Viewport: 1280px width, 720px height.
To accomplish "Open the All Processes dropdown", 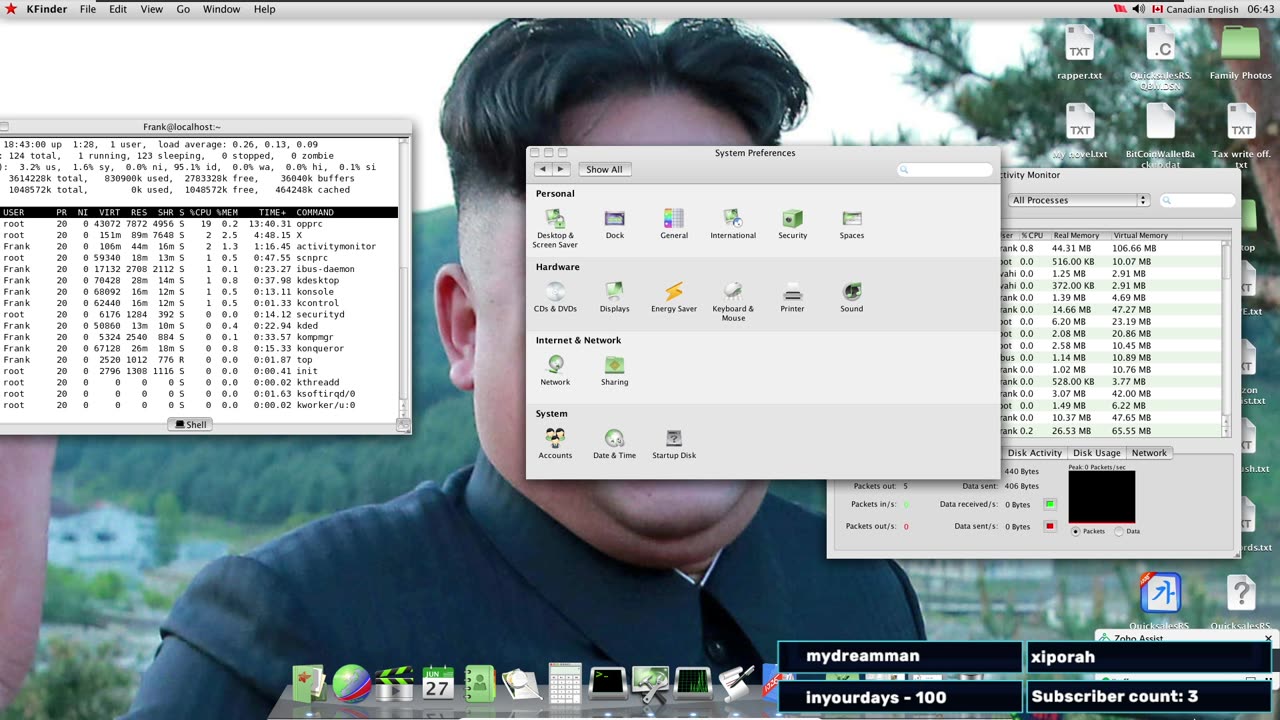I will 1079,200.
